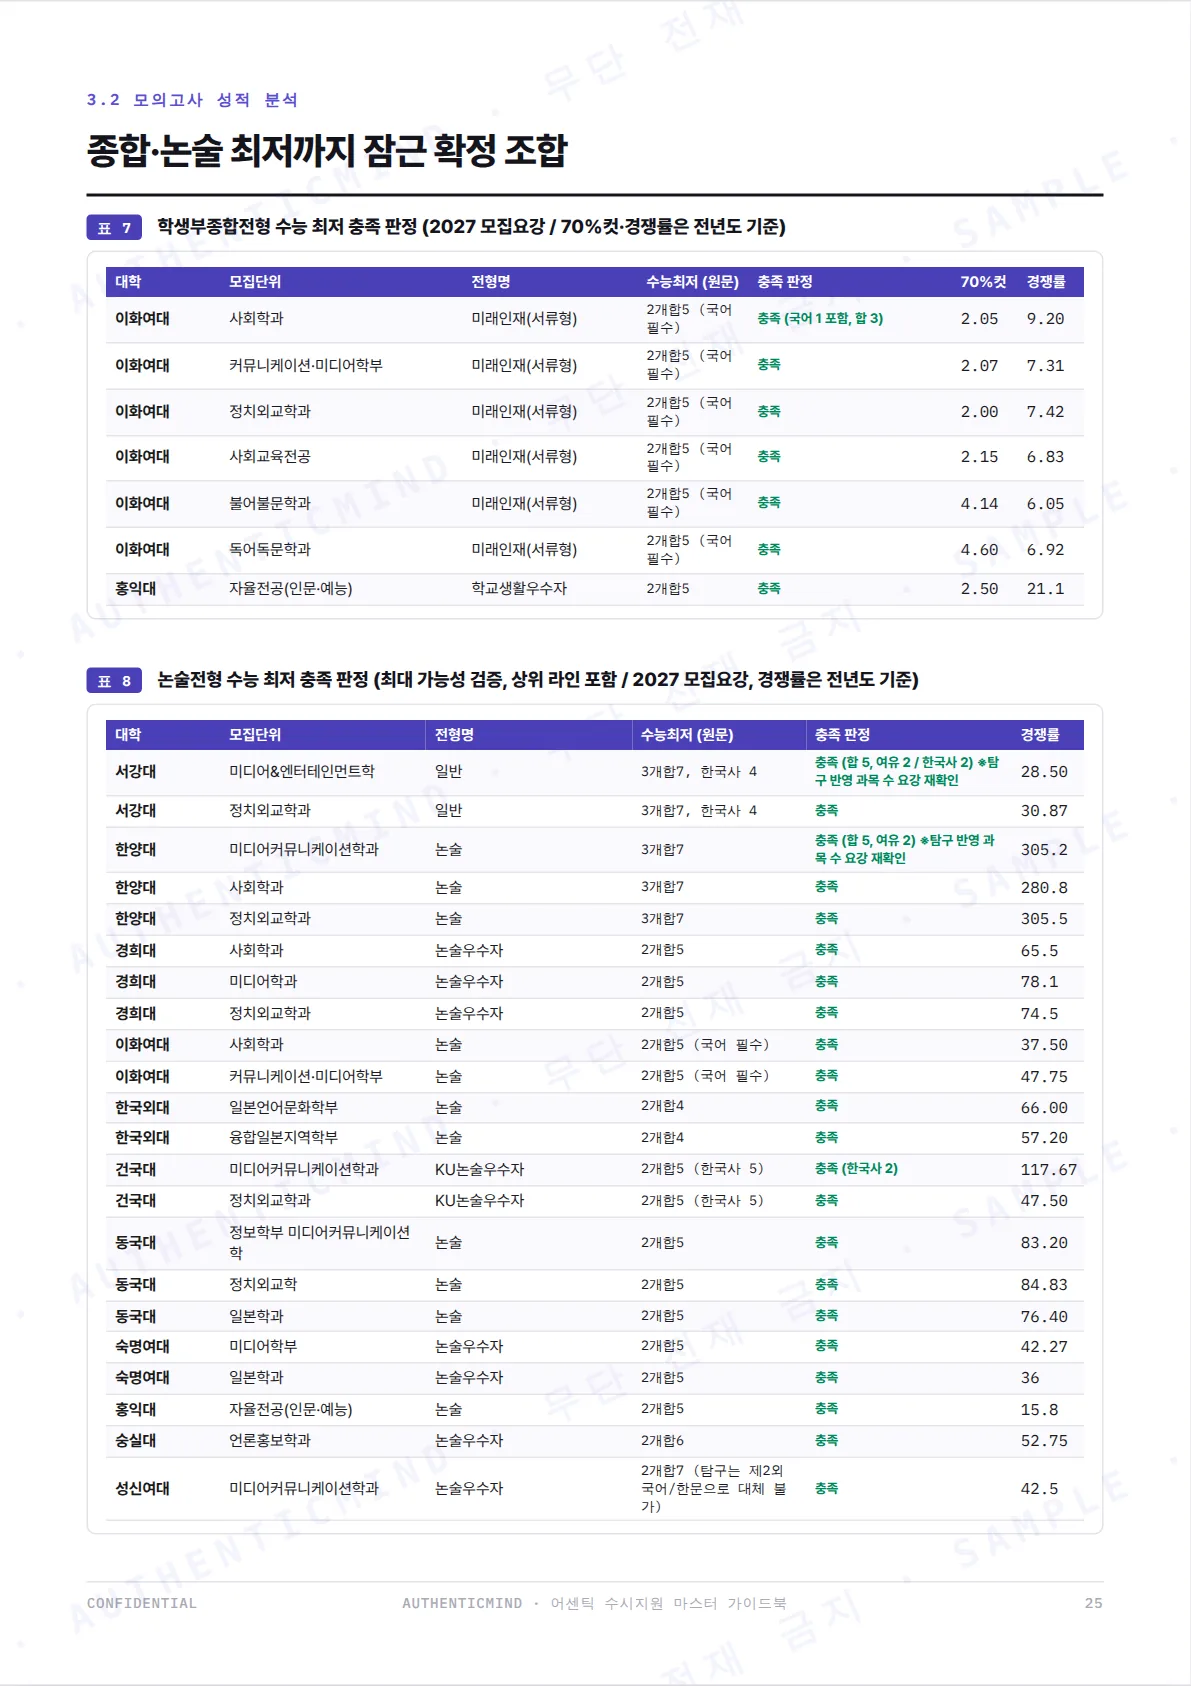Click the section label 3.2 모의고사 성적 분석
1191x1686 pixels.
192,100
